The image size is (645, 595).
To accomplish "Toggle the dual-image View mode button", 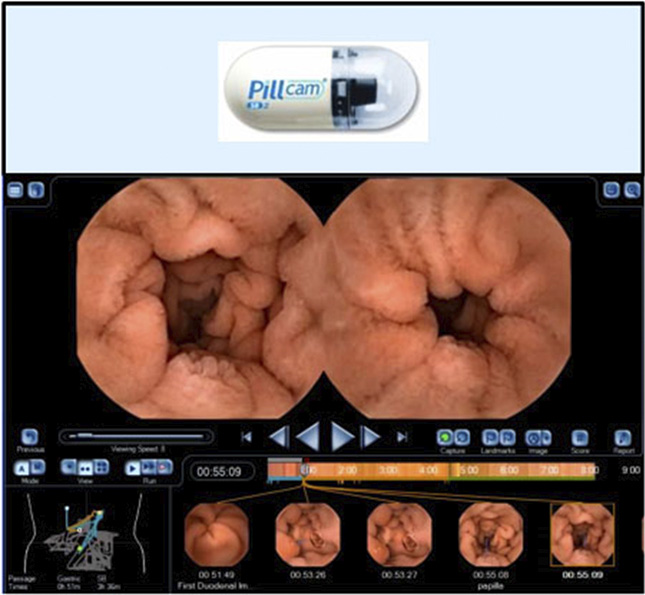I will coord(85,468).
